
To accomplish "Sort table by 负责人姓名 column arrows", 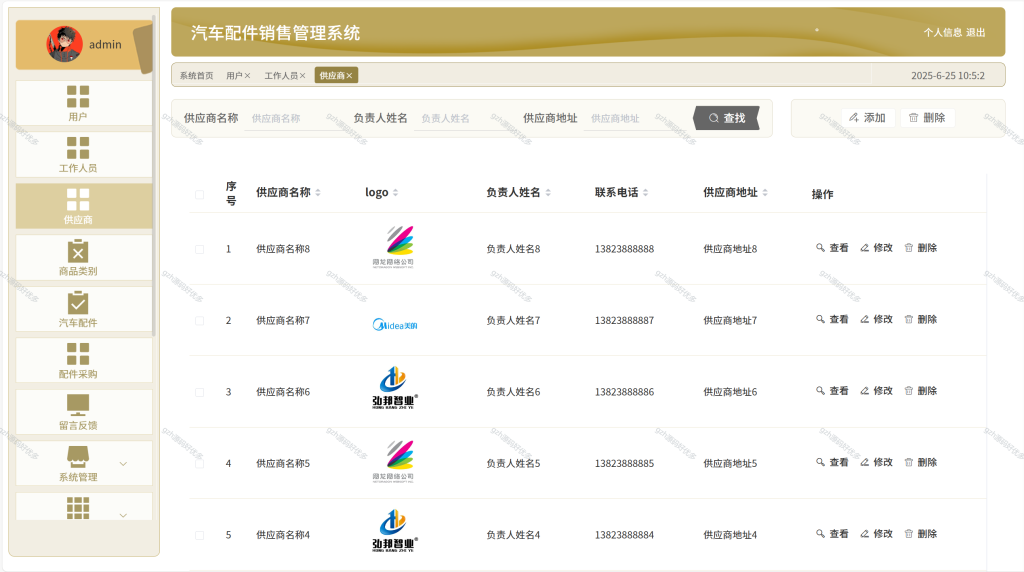I will click(548, 193).
